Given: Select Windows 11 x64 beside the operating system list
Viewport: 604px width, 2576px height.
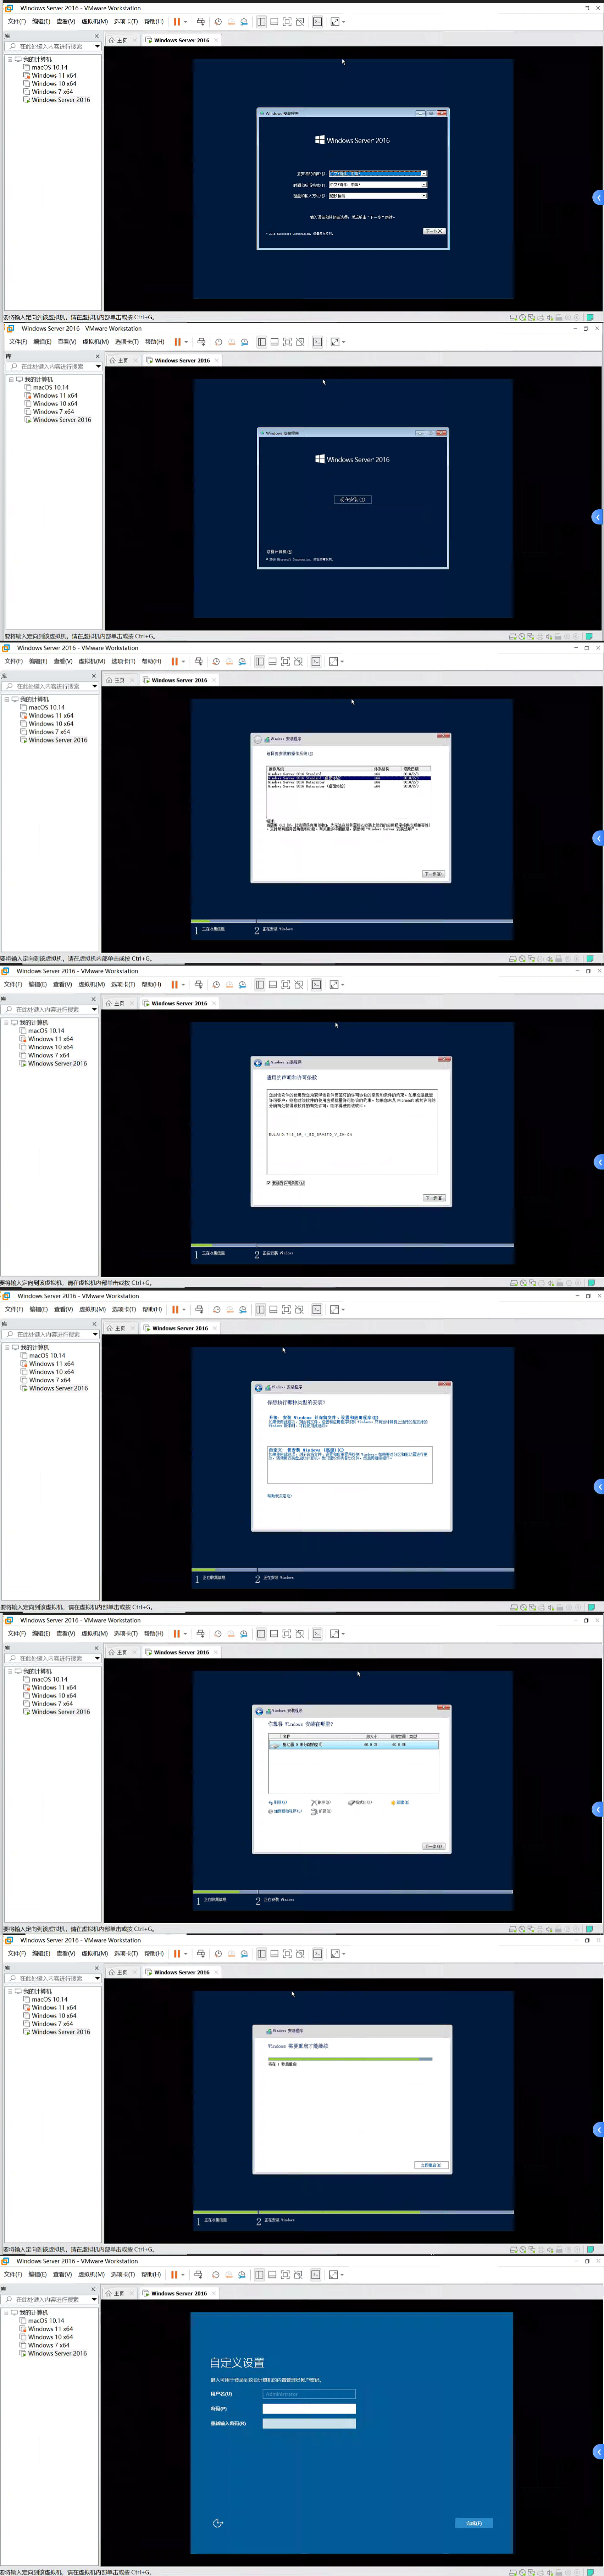Looking at the screenshot, I should click(x=51, y=716).
